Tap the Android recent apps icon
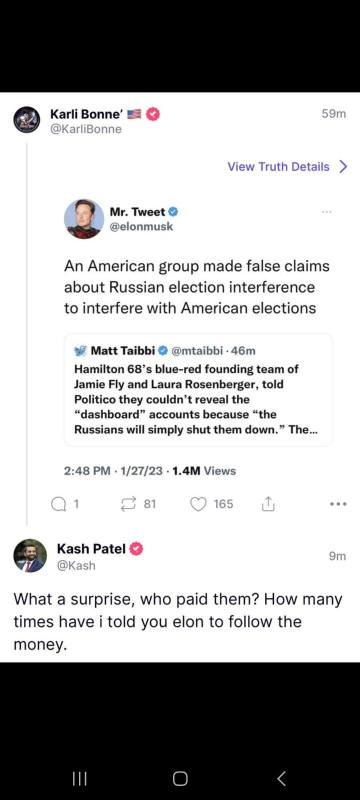 tap(80, 778)
